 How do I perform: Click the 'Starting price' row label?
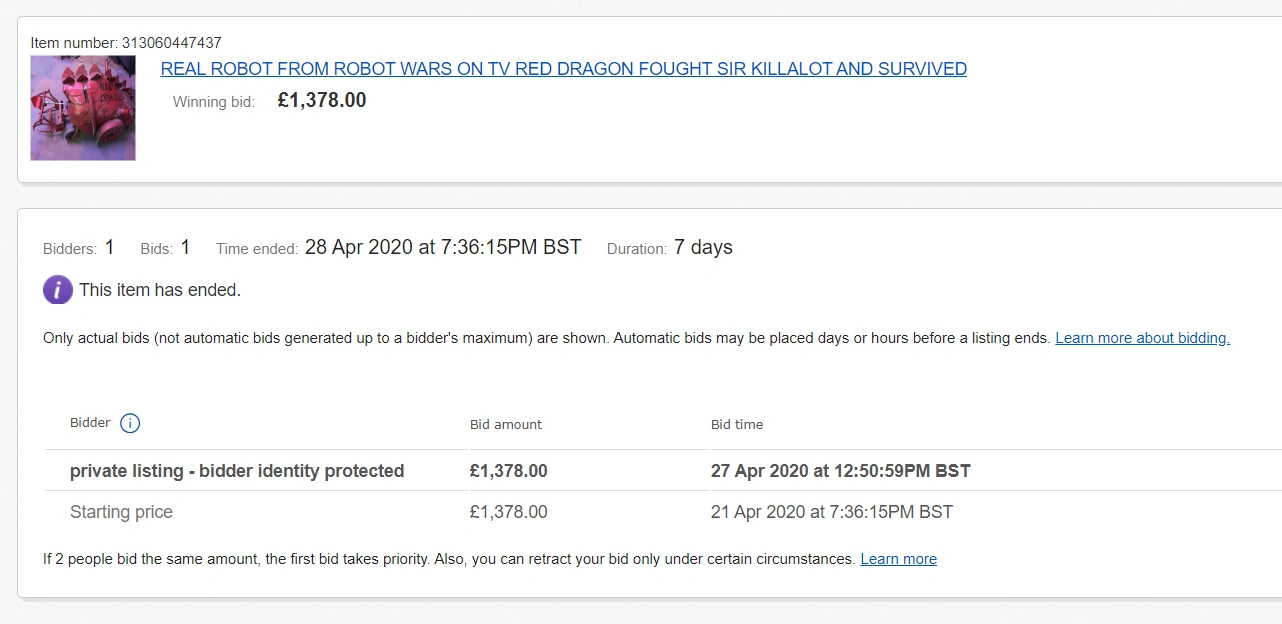coord(121,512)
